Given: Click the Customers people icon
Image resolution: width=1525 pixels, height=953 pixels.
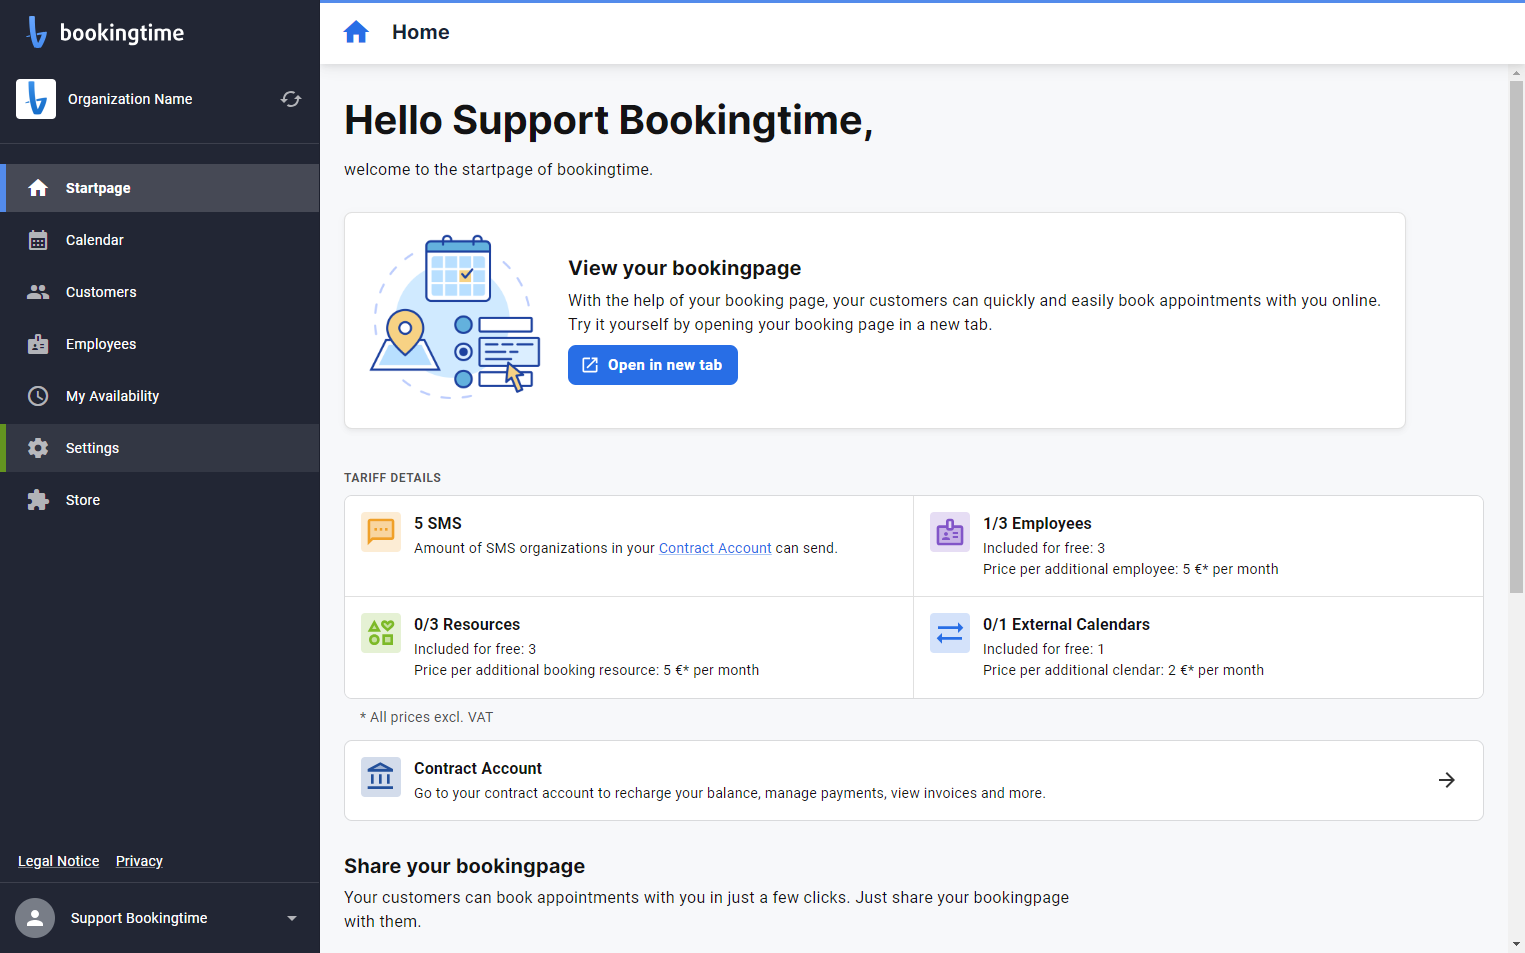Looking at the screenshot, I should (x=38, y=292).
